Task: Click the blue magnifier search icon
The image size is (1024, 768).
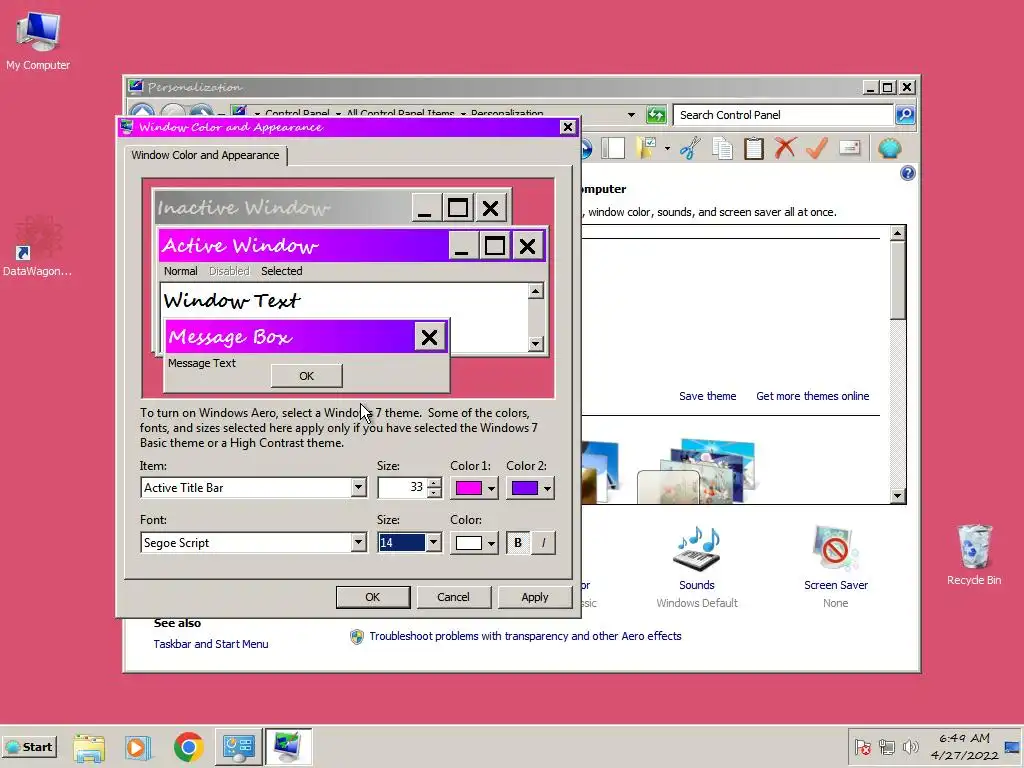Action: point(904,115)
